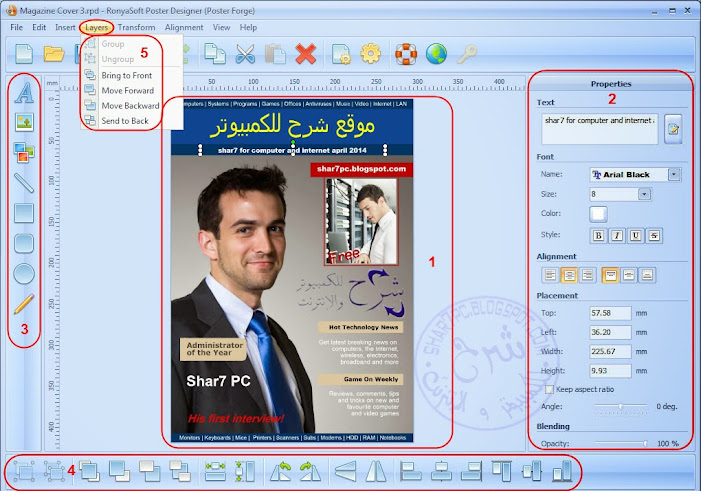Open the Alignment menu
The width and height of the screenshot is (701, 491).
184,27
